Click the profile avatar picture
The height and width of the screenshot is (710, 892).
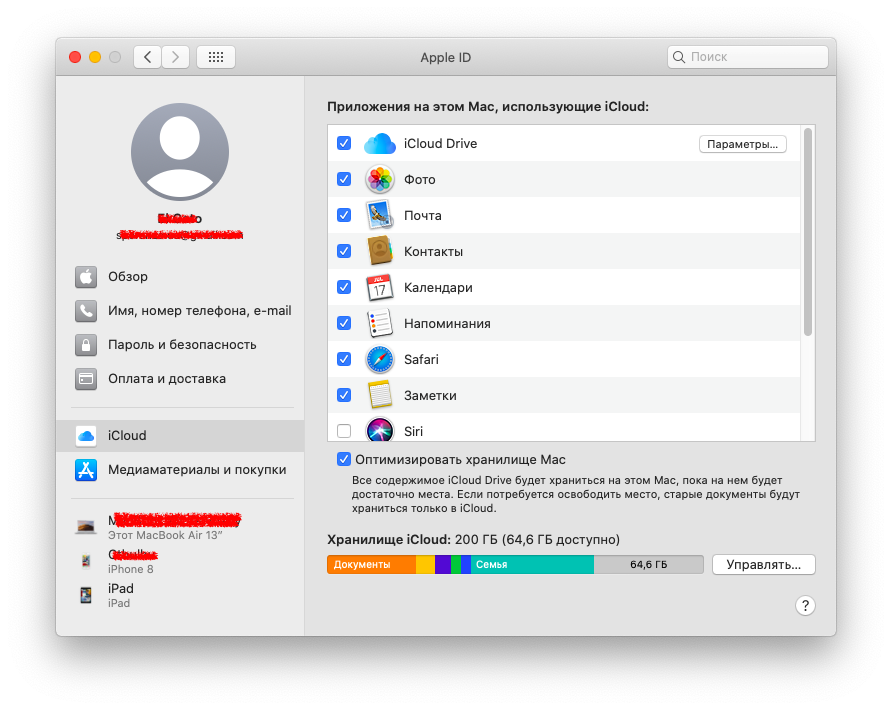point(180,152)
